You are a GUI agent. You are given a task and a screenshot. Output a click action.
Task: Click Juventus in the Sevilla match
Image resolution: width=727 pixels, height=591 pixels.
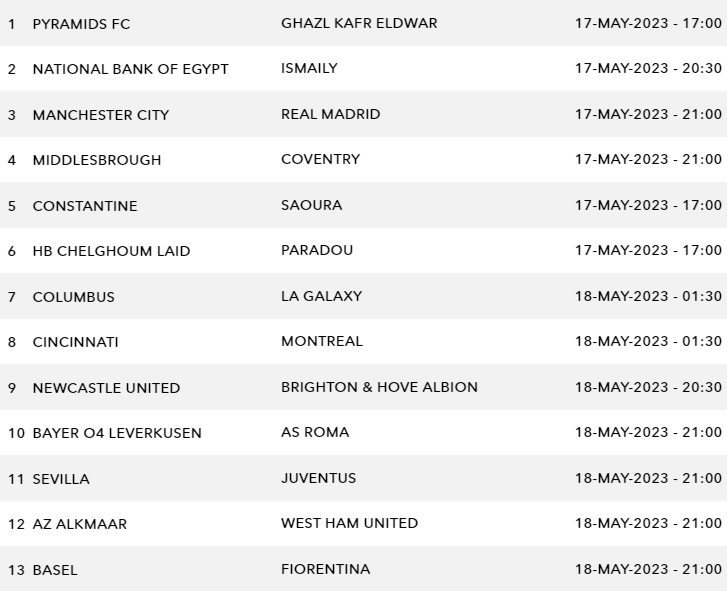(318, 478)
